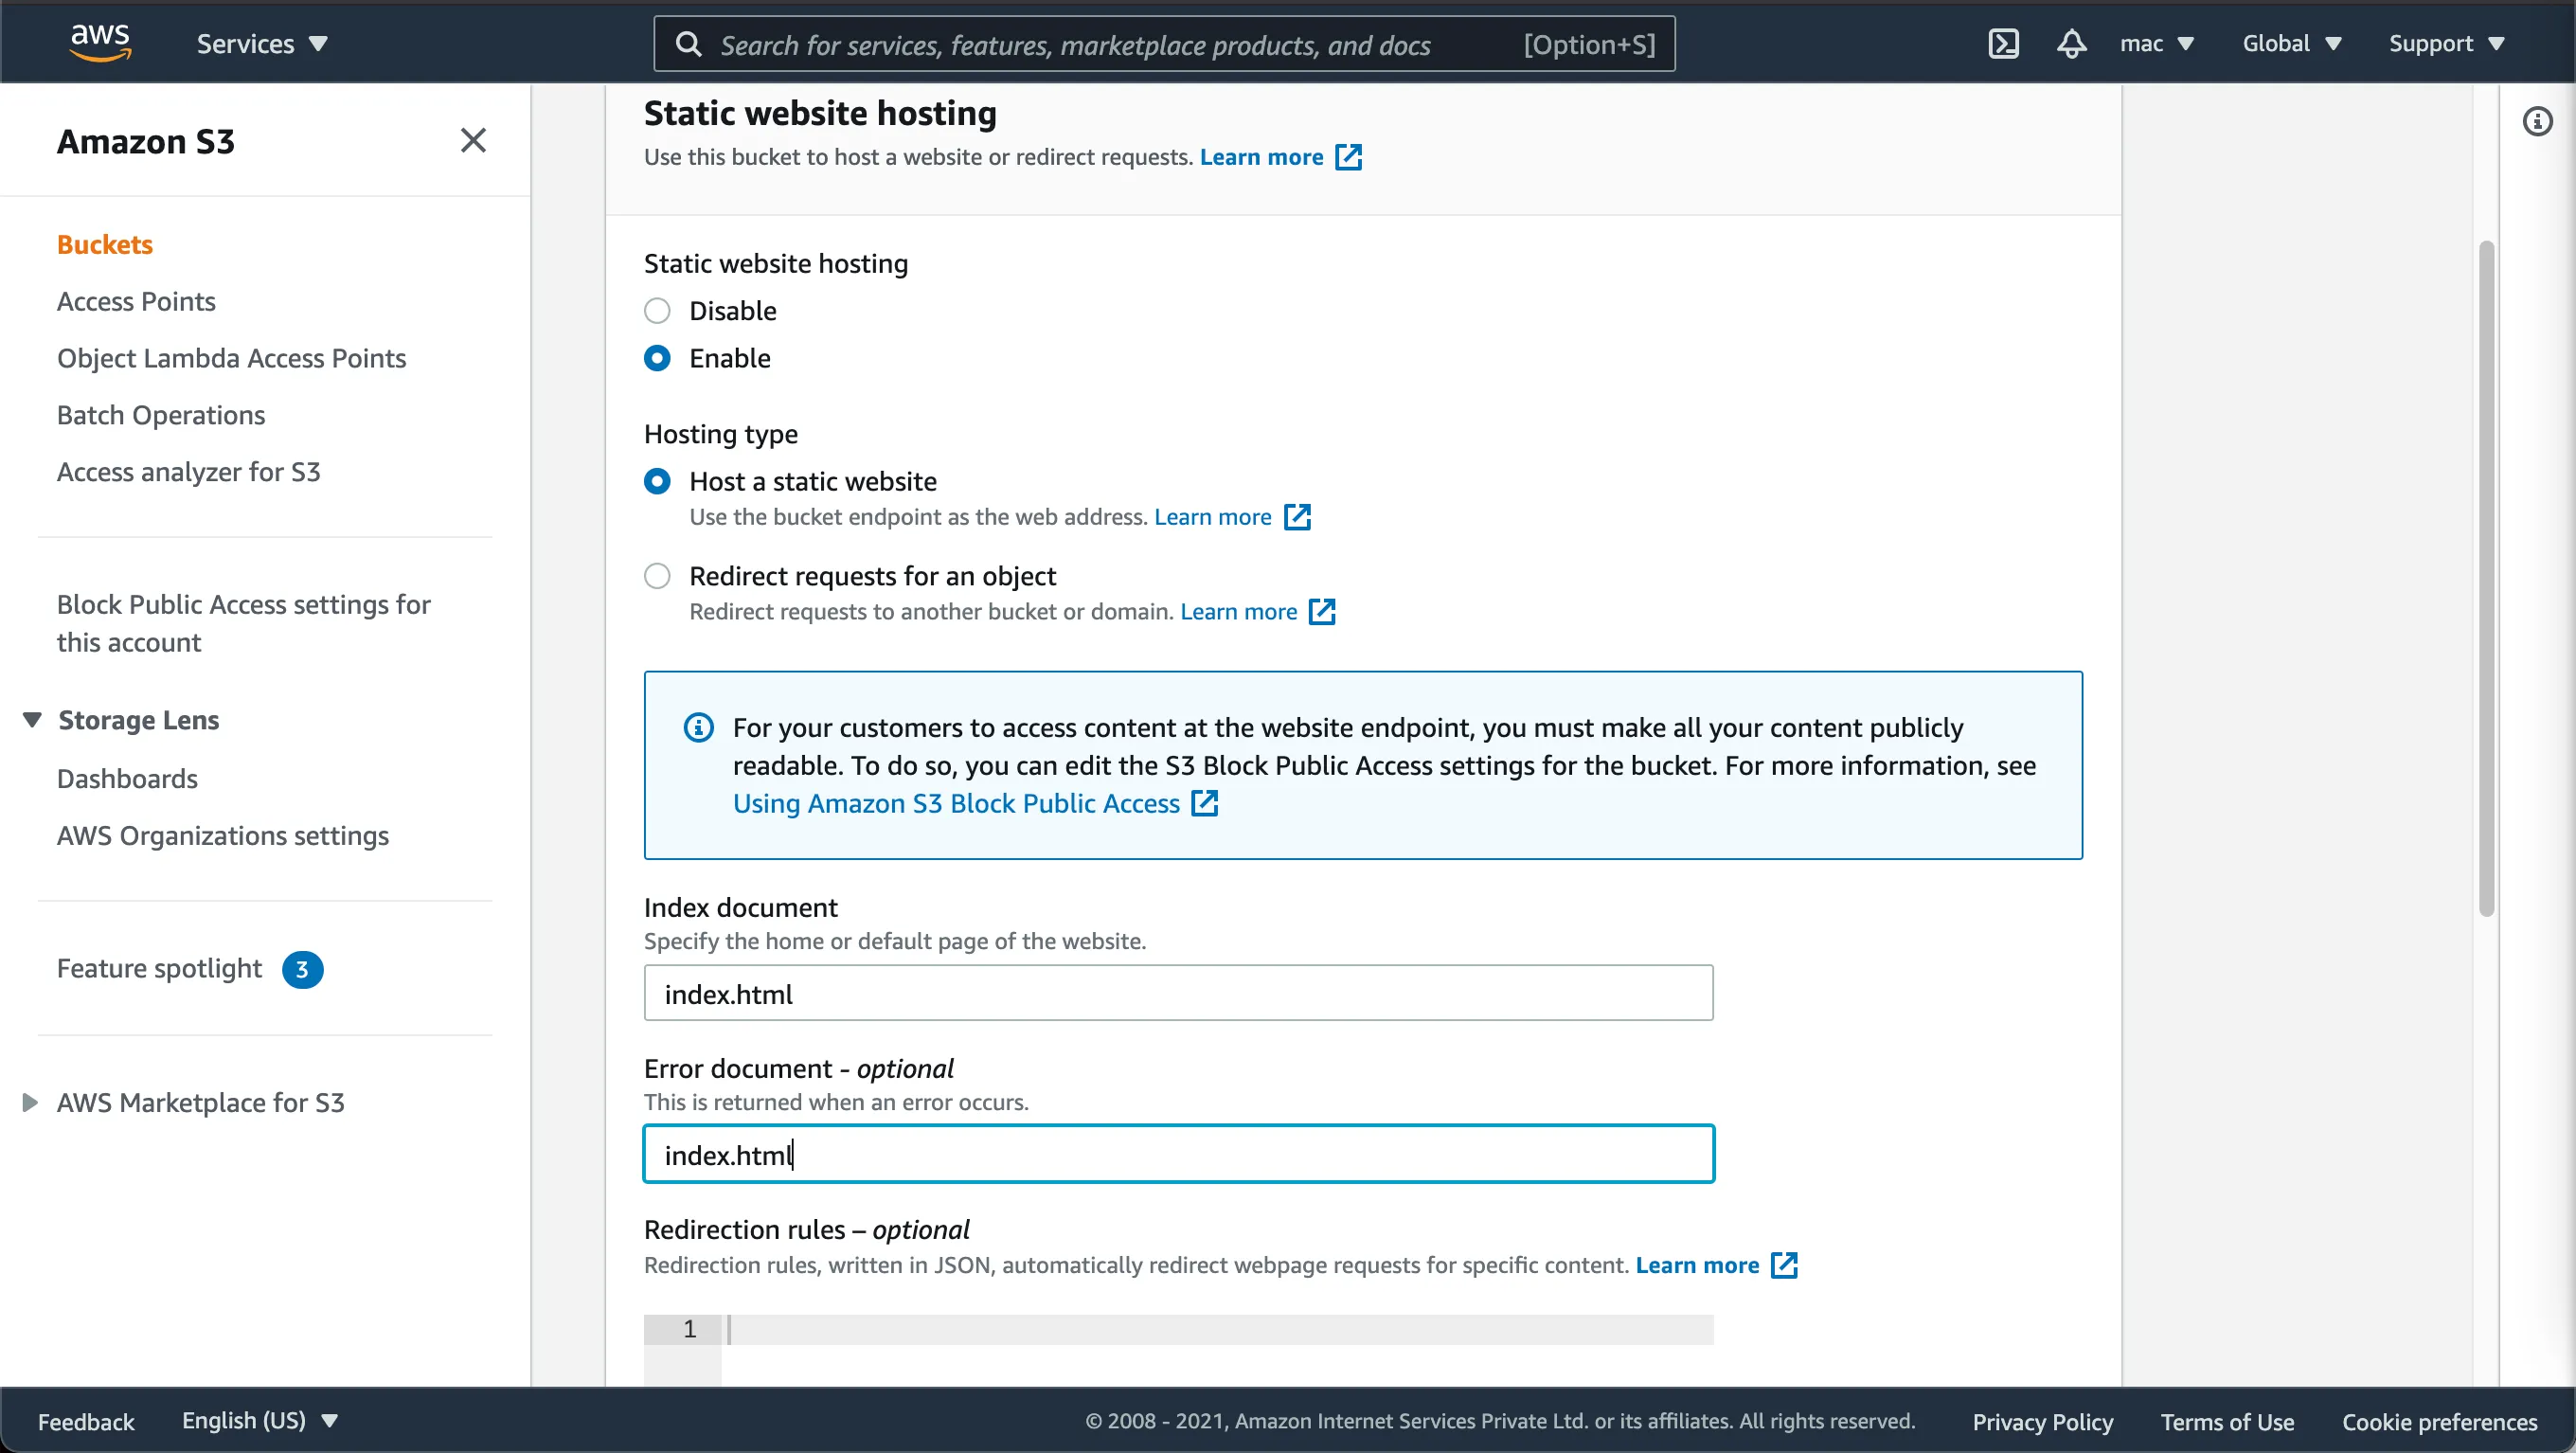This screenshot has width=2576, height=1453.
Task: Open AWS Organizations settings
Action: (222, 835)
